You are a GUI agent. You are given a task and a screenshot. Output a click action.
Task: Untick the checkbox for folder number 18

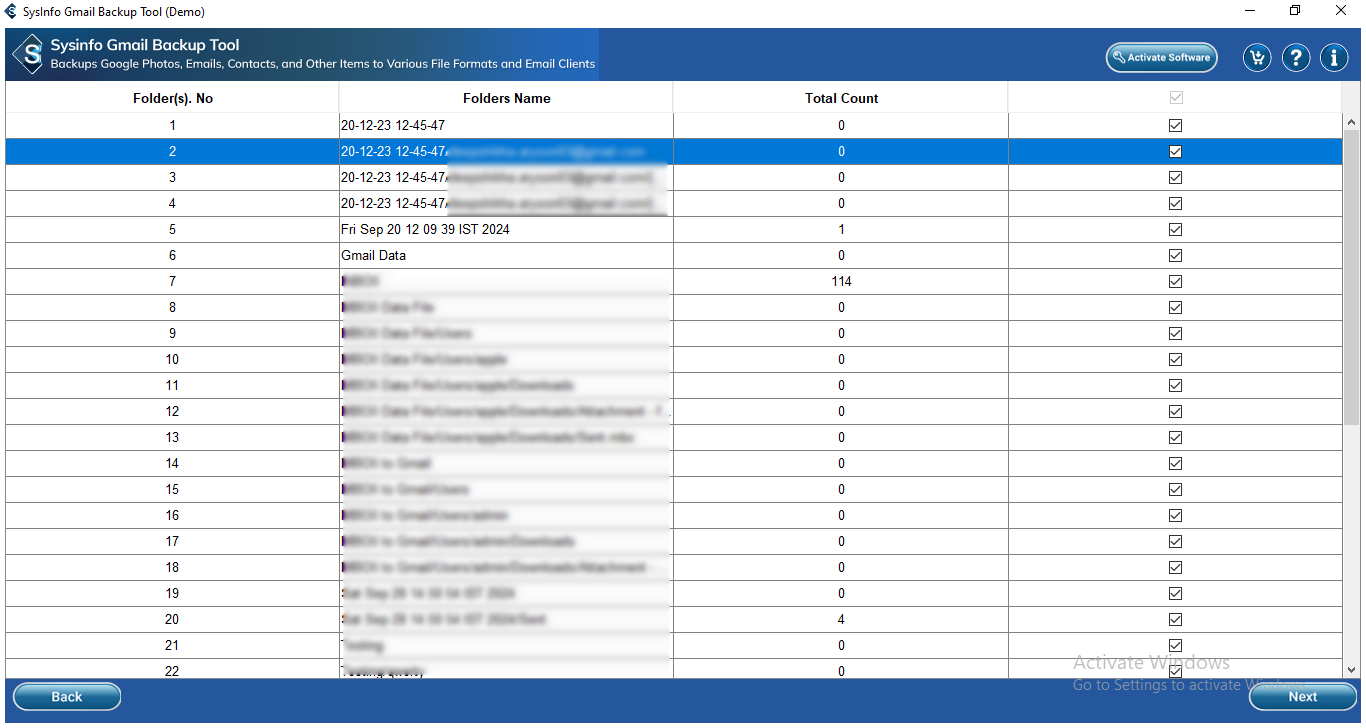[x=1175, y=567]
